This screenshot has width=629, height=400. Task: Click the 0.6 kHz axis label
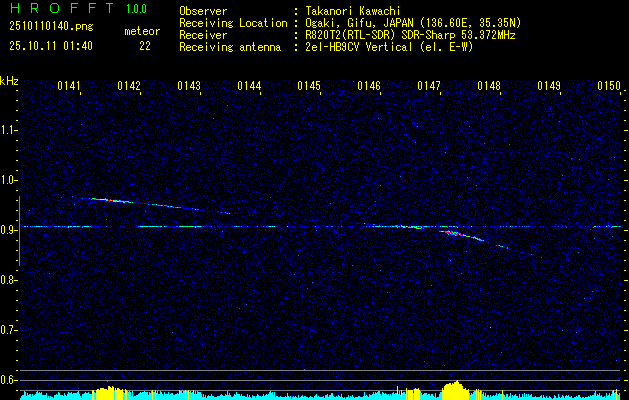click(x=8, y=380)
